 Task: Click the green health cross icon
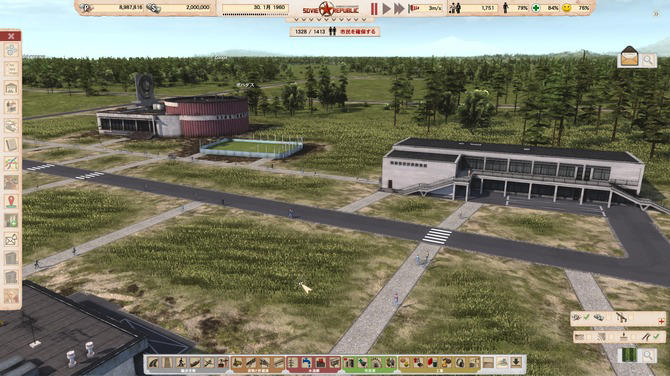[x=536, y=8]
